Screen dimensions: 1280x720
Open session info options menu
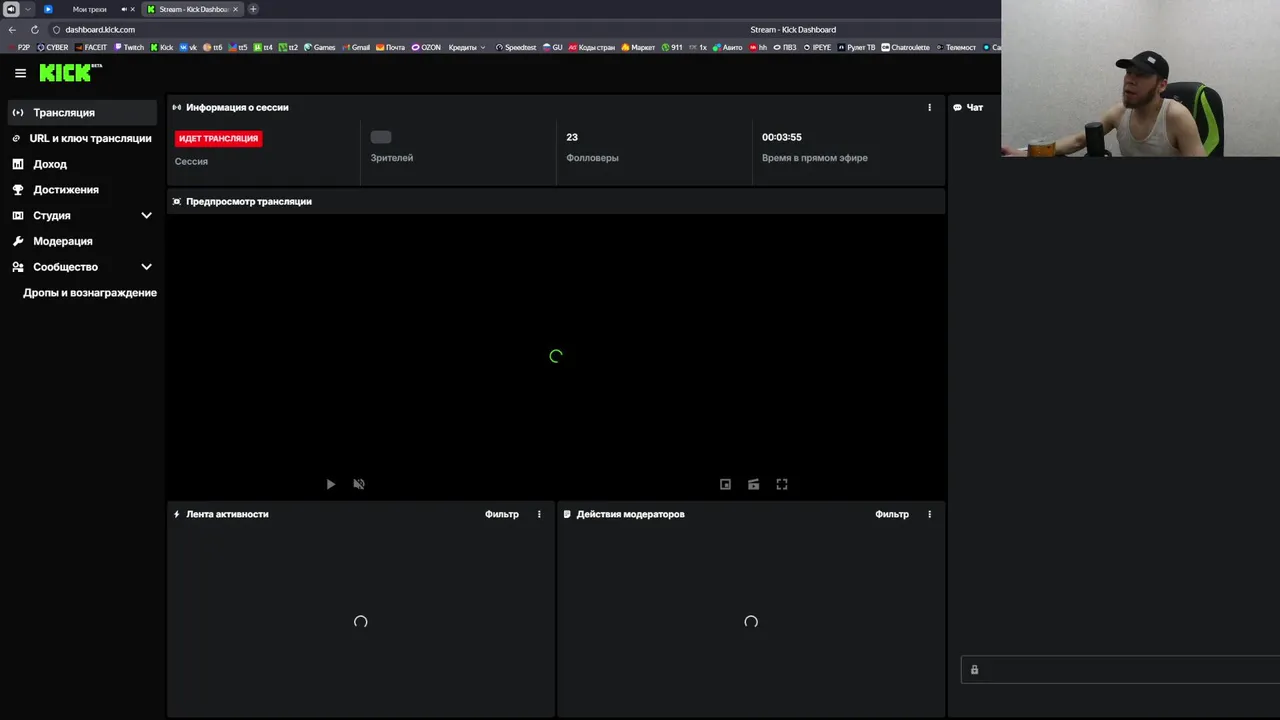coord(929,107)
